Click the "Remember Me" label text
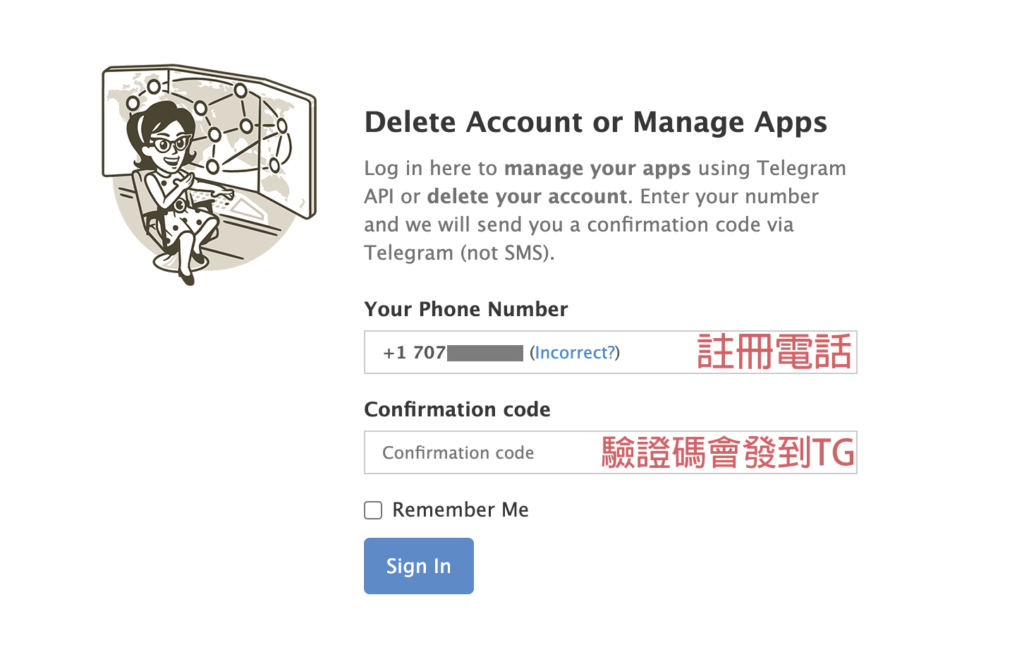 [460, 510]
